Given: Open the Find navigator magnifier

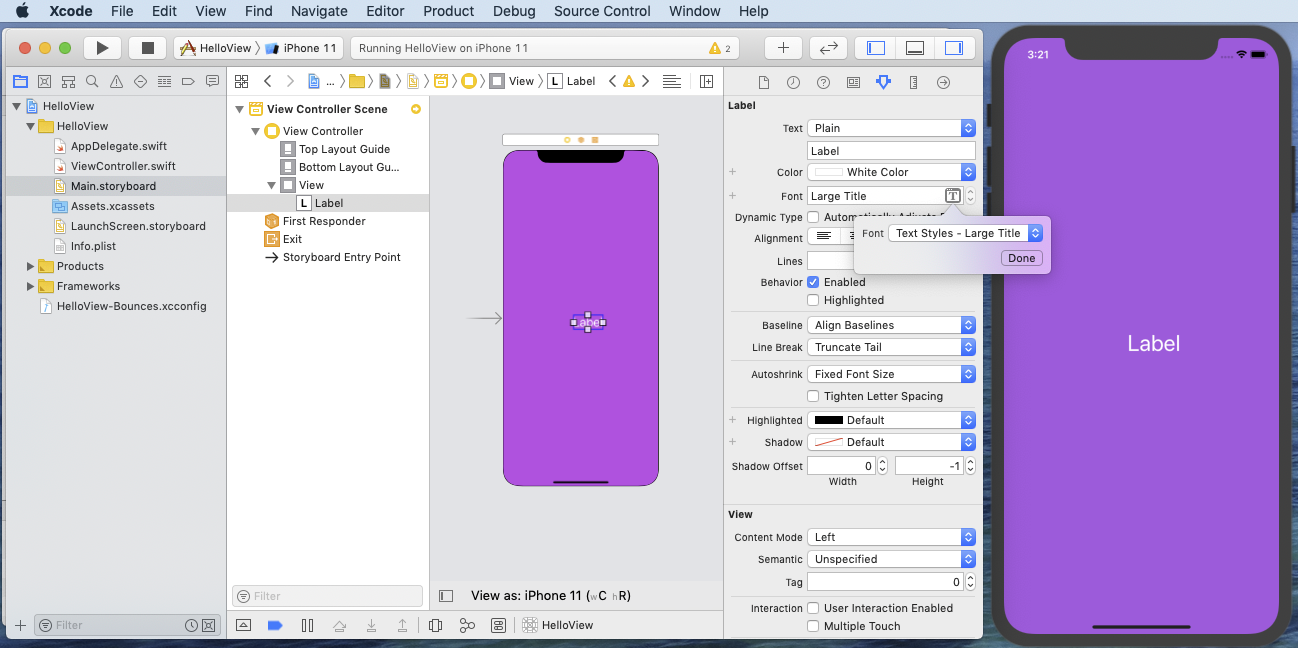Looking at the screenshot, I should [x=92, y=82].
